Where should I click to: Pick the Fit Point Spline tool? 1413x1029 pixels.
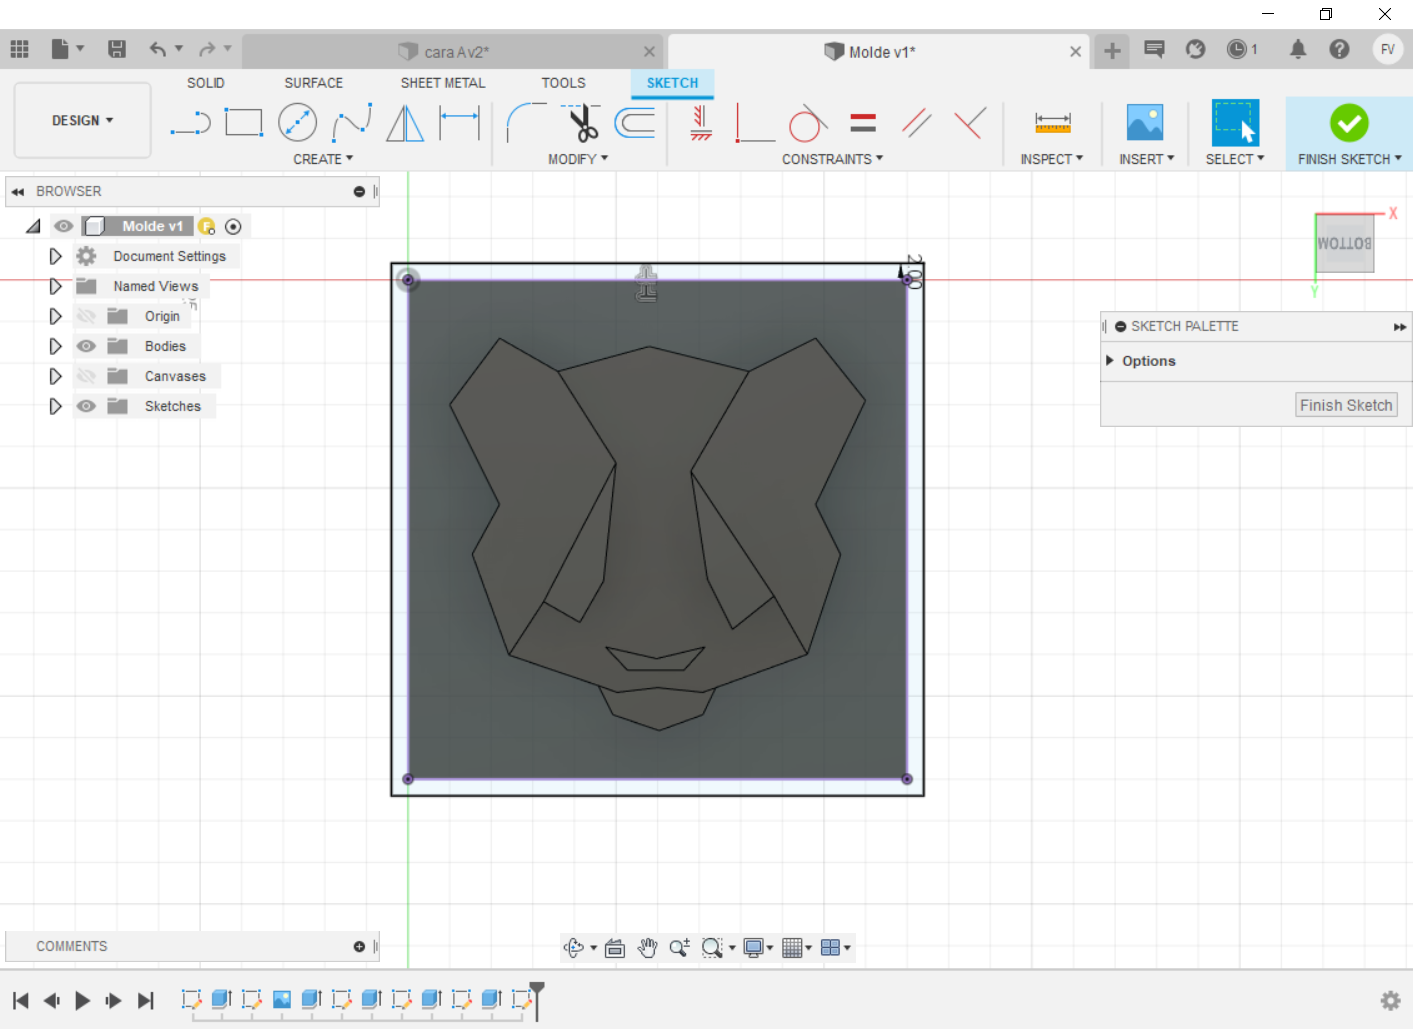(x=351, y=121)
